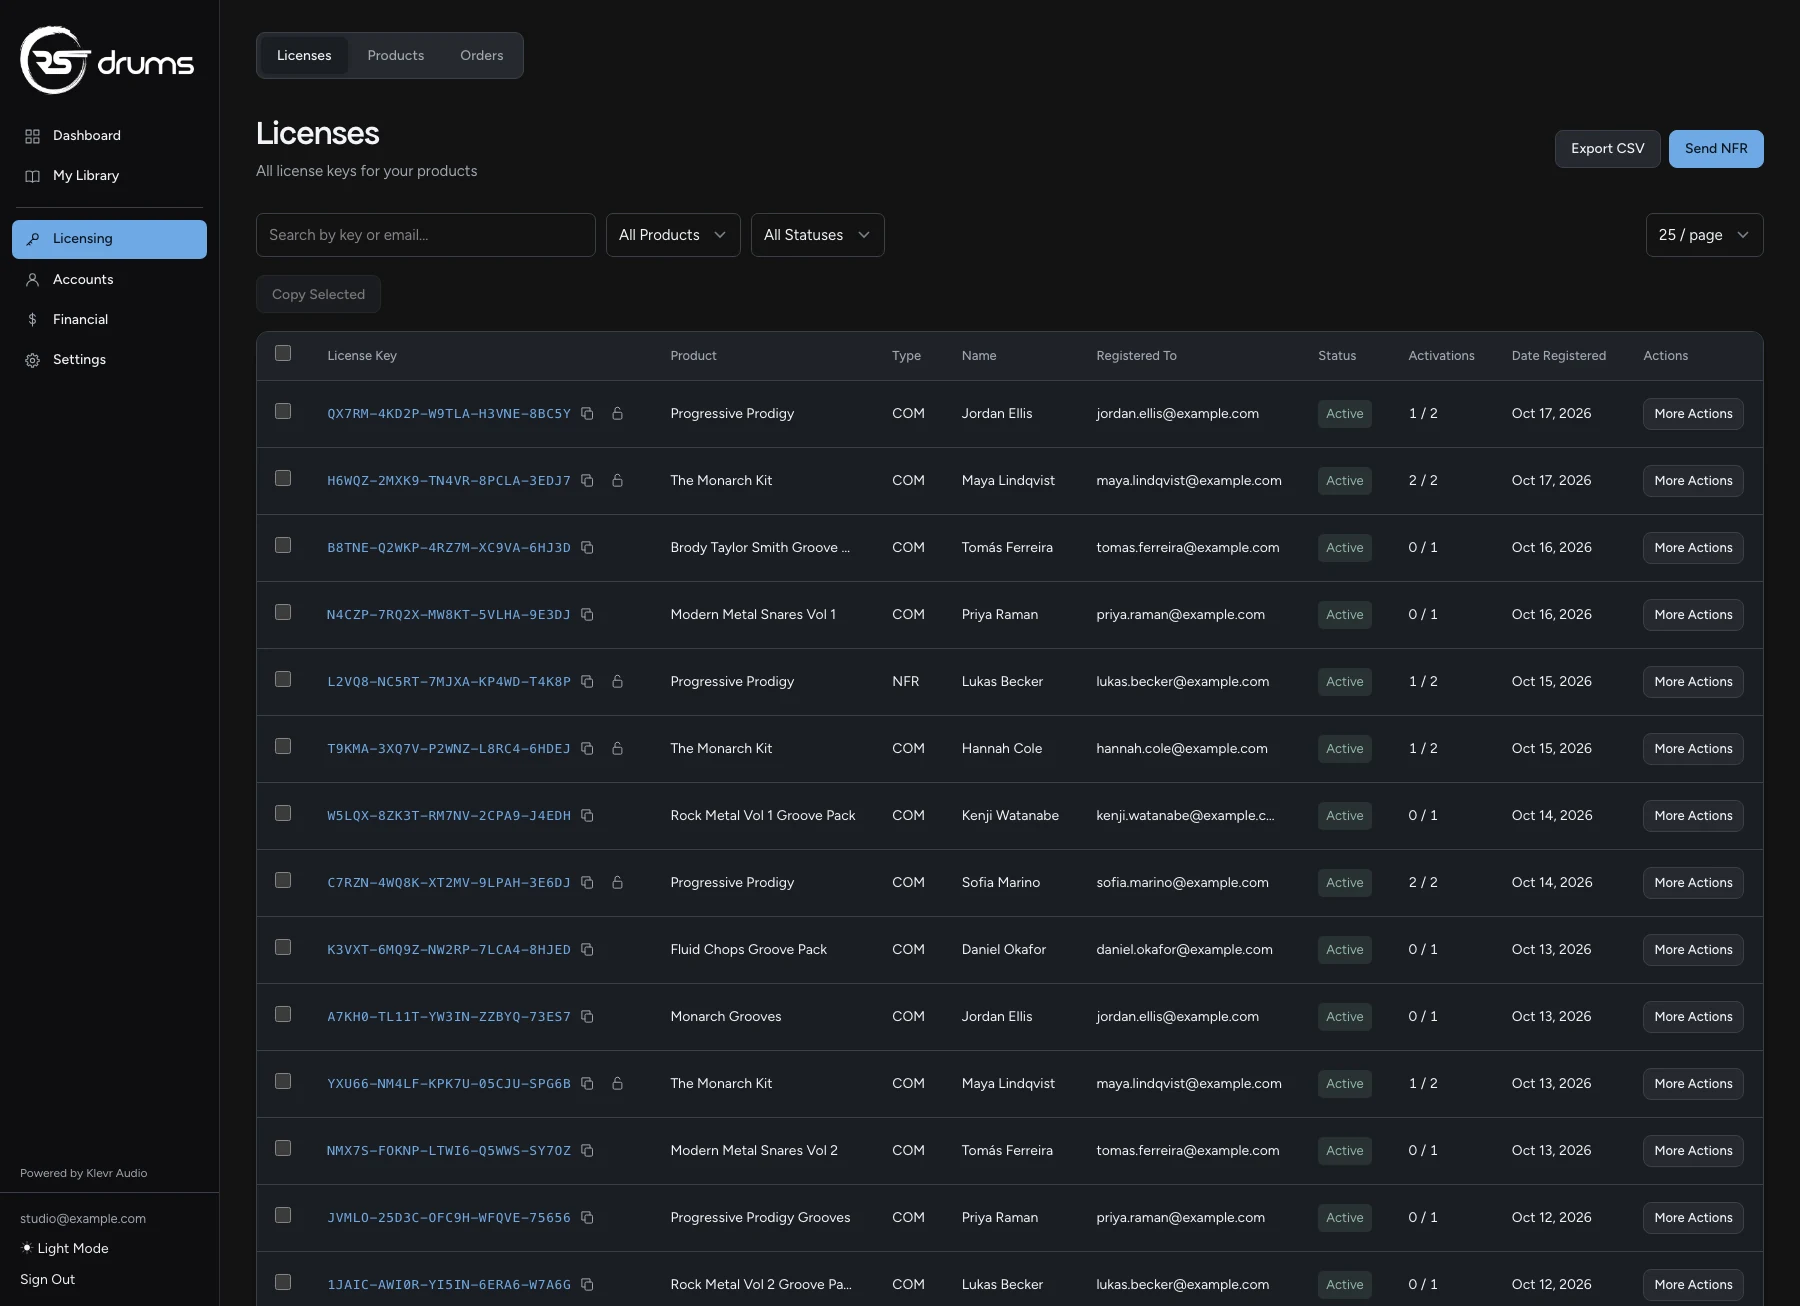Select checkbox for Lukas Becker's NFR license
This screenshot has width=1800, height=1306.
point(283,679)
